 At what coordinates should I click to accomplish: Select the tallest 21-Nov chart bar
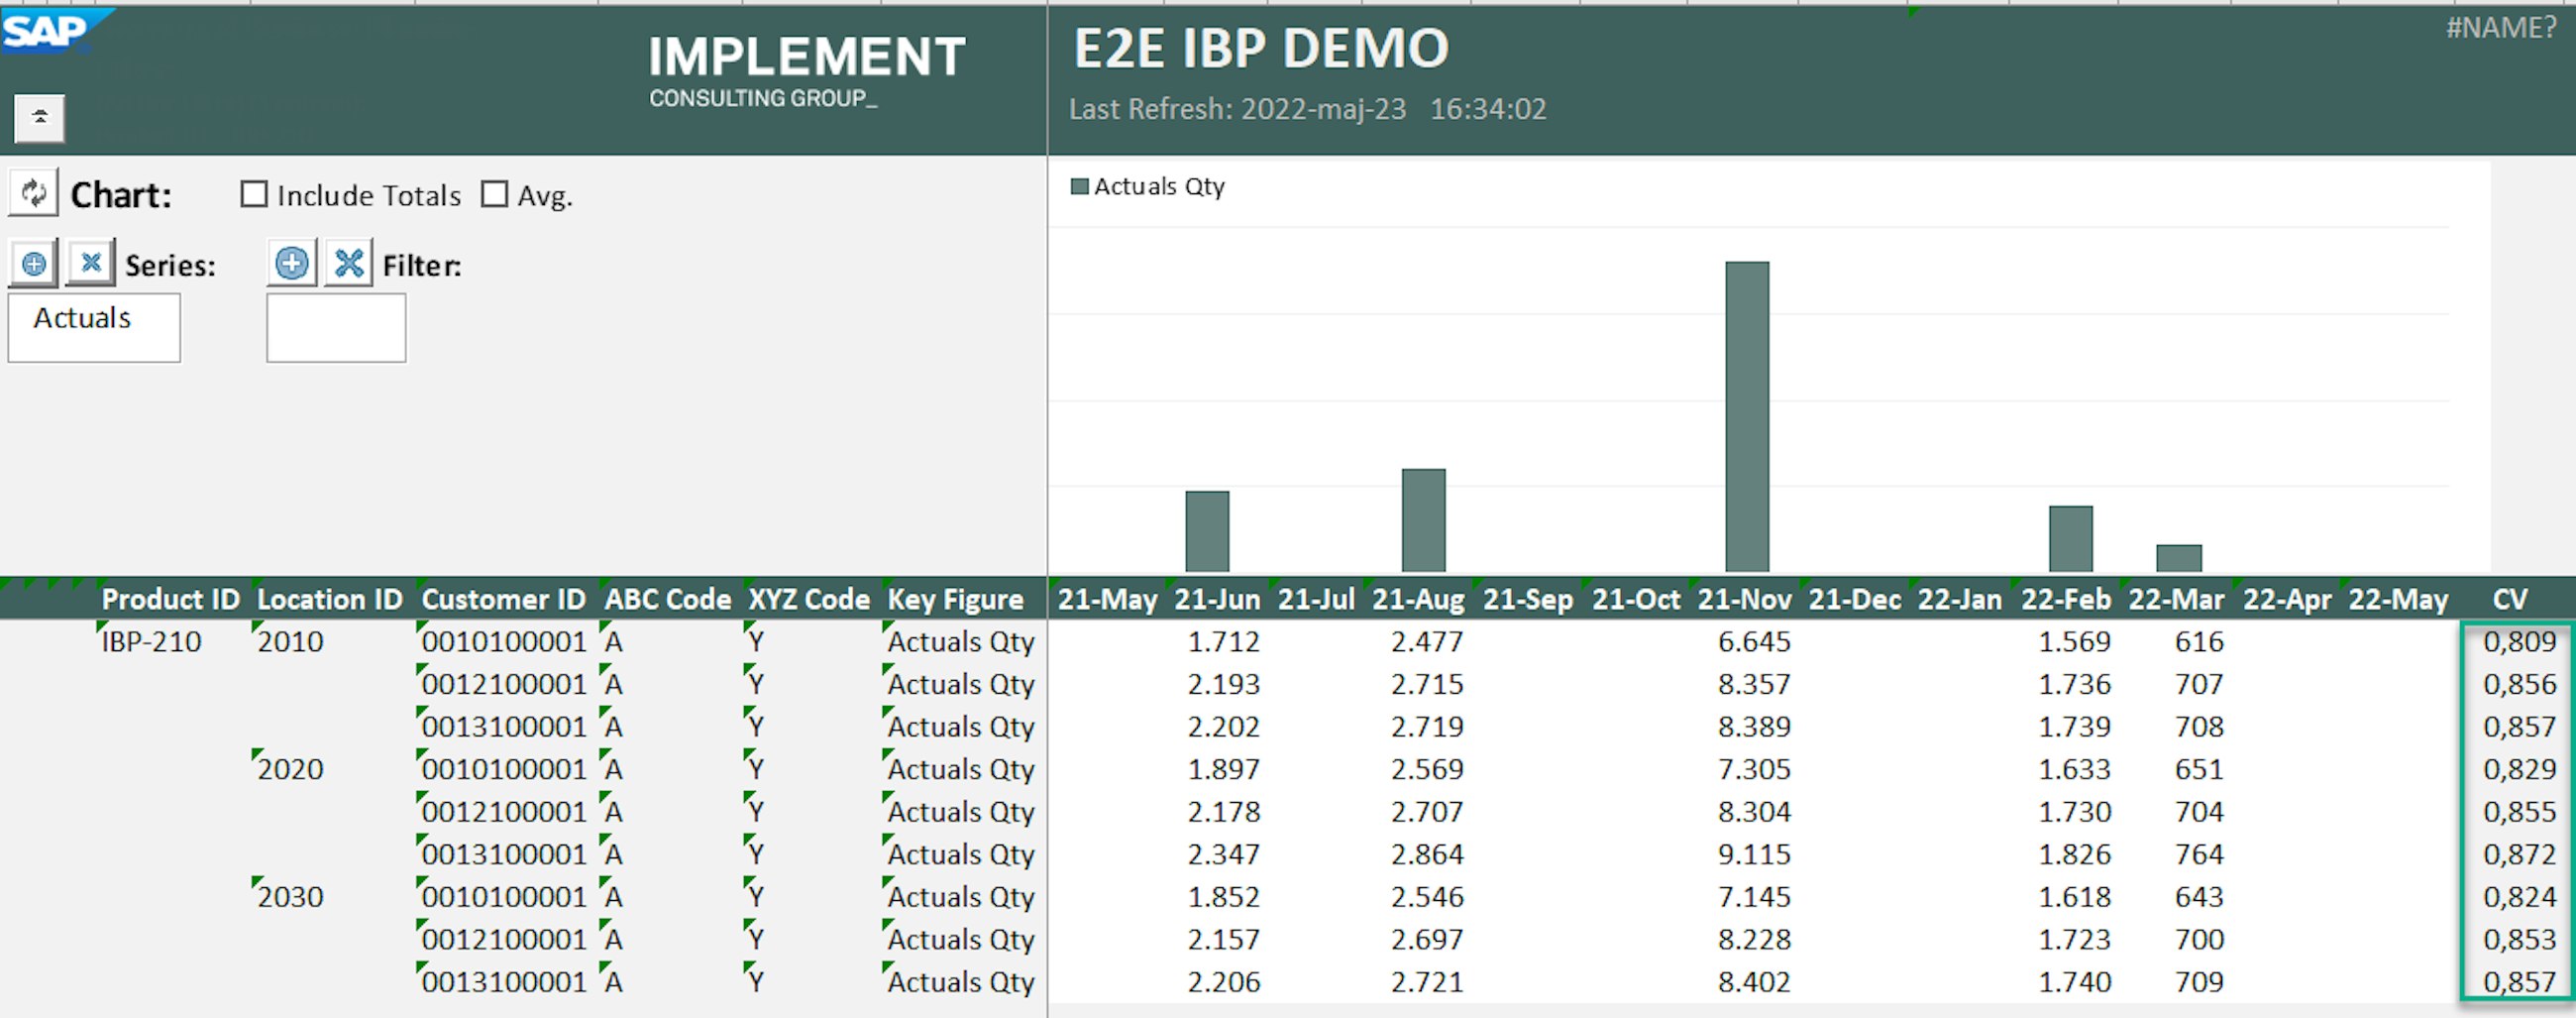(1747, 416)
